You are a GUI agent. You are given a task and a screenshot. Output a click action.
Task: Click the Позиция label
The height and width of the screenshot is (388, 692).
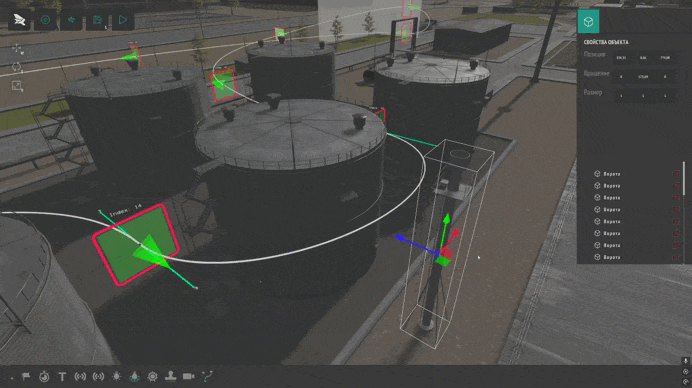click(594, 55)
